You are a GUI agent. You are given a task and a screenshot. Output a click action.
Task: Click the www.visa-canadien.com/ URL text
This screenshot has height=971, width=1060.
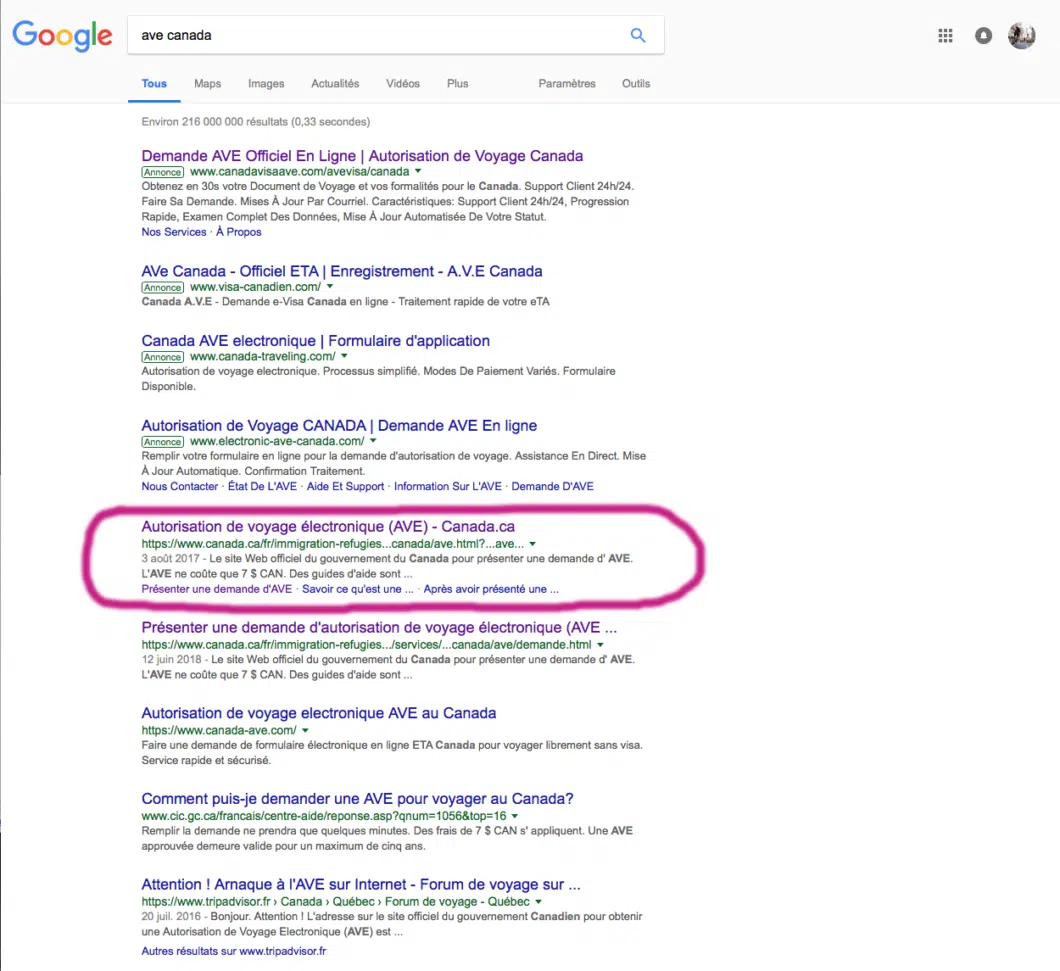(x=256, y=287)
